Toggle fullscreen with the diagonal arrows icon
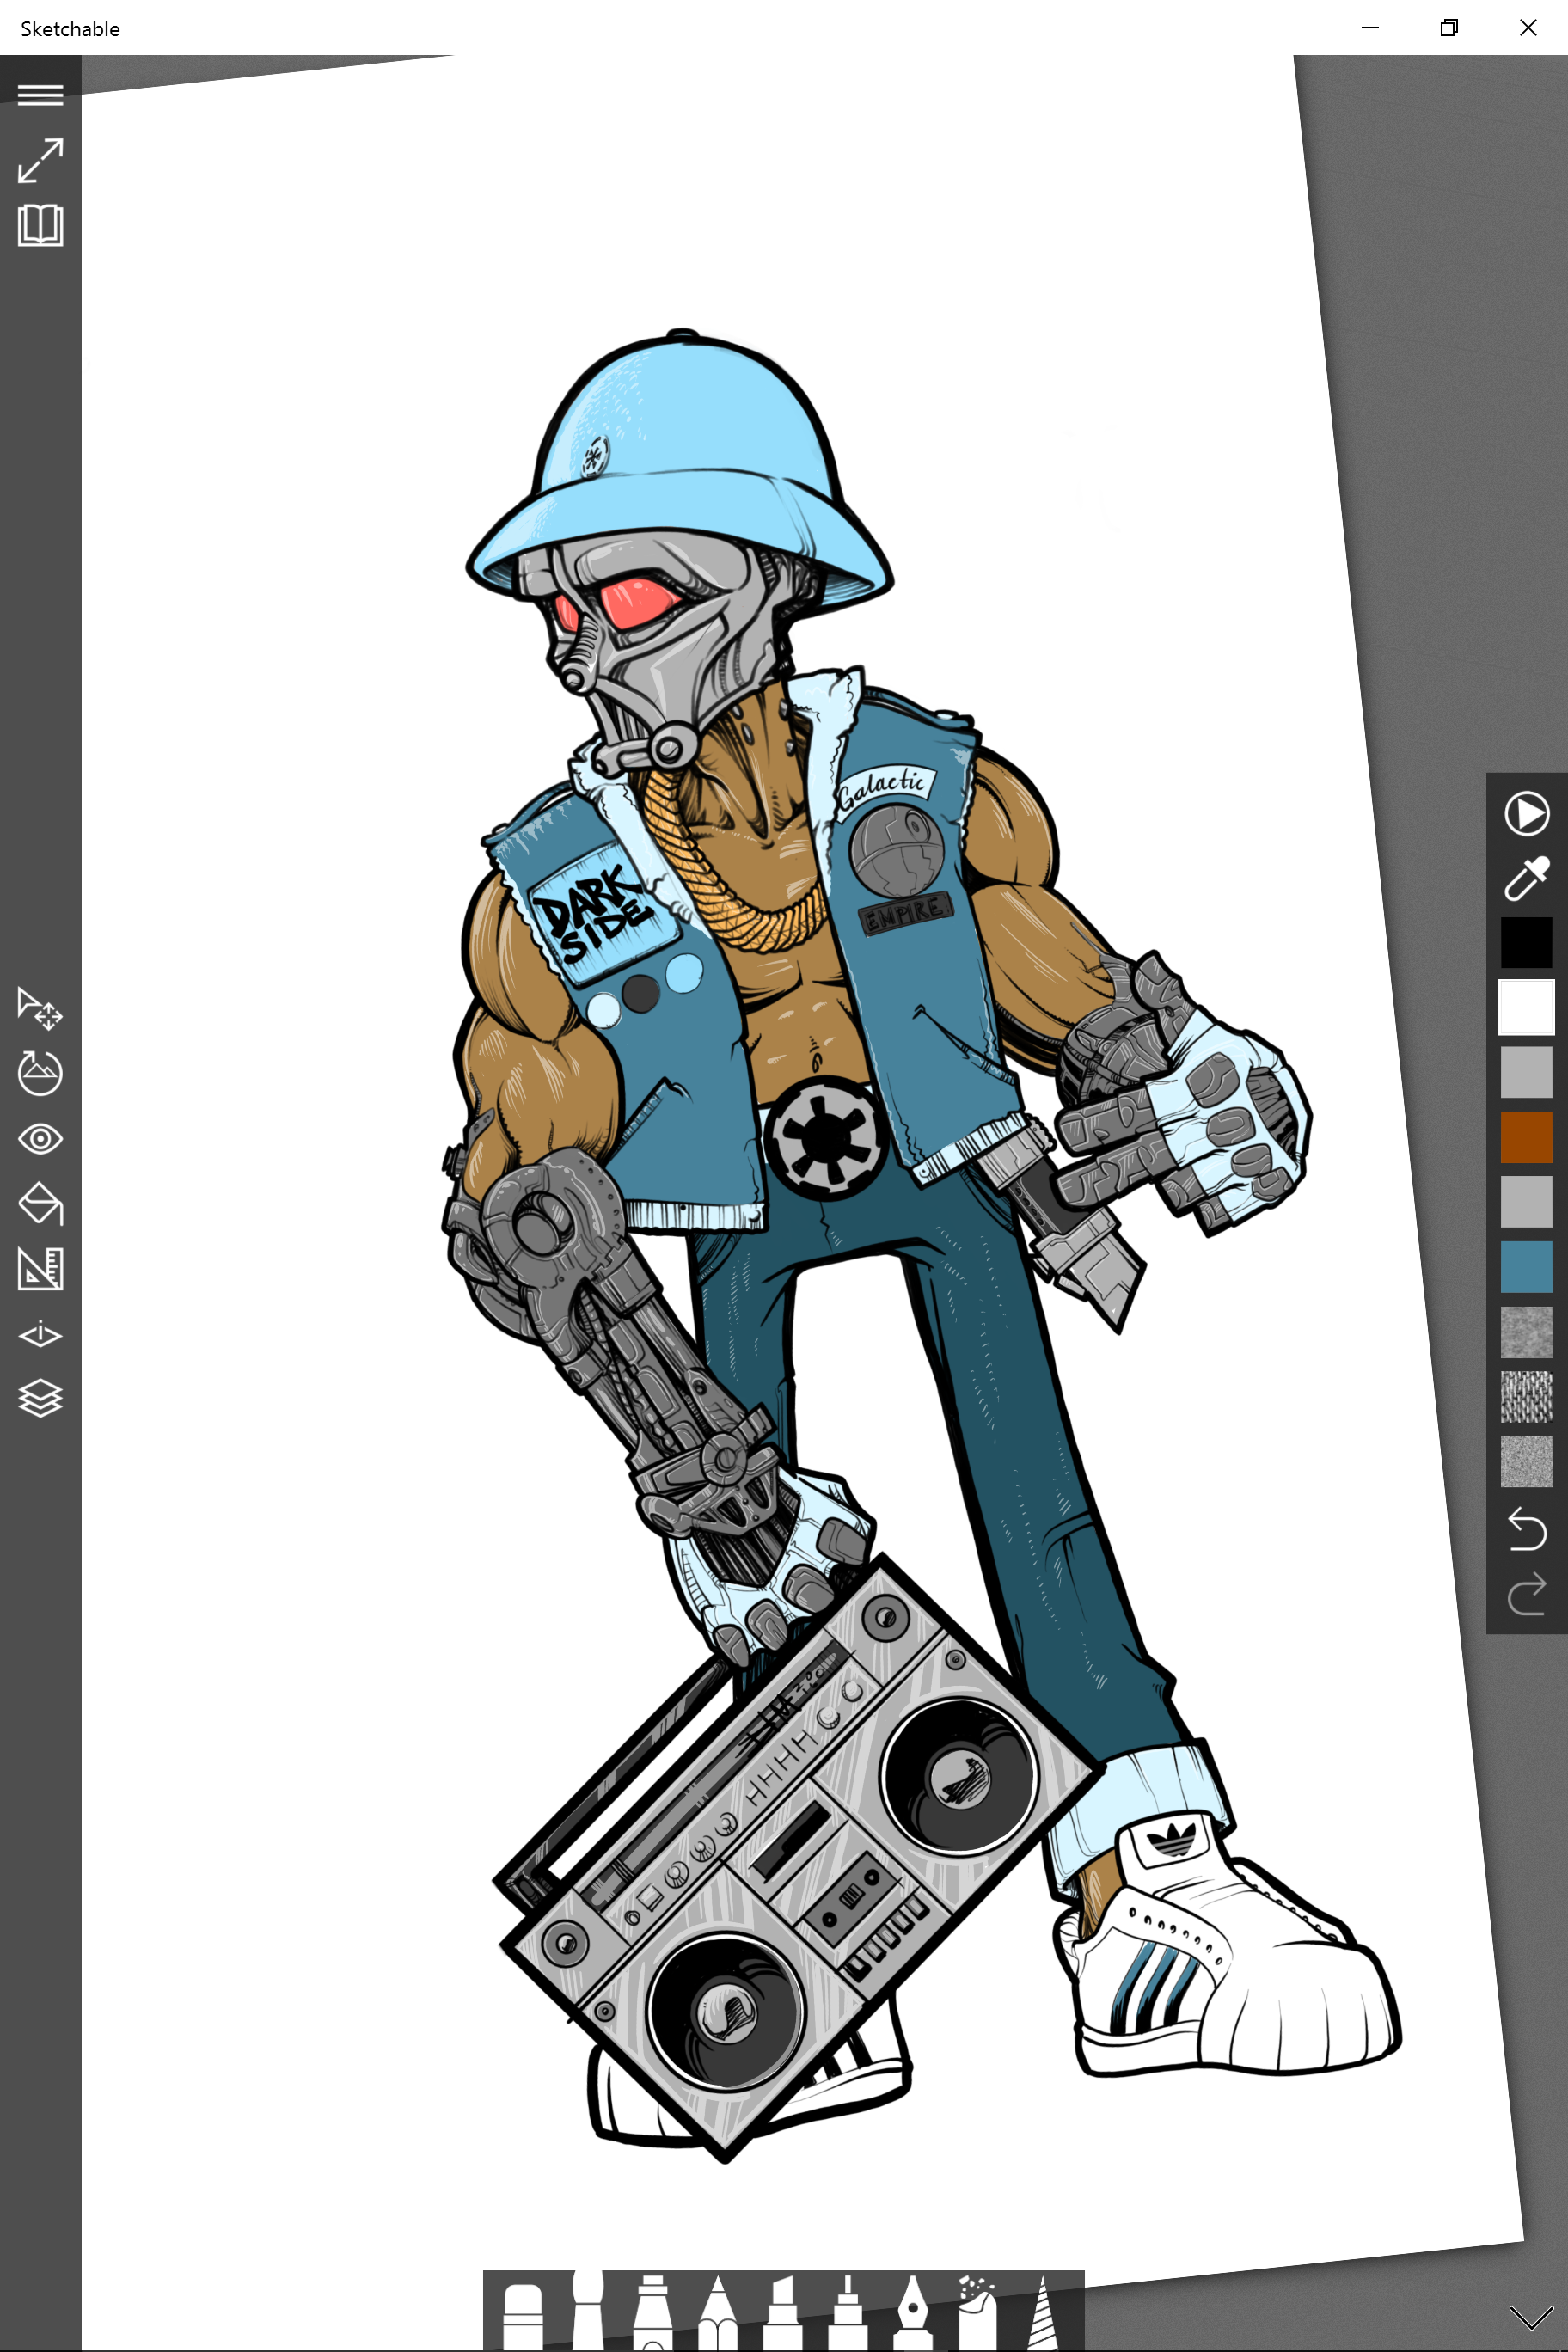This screenshot has width=1568, height=2352. point(40,161)
